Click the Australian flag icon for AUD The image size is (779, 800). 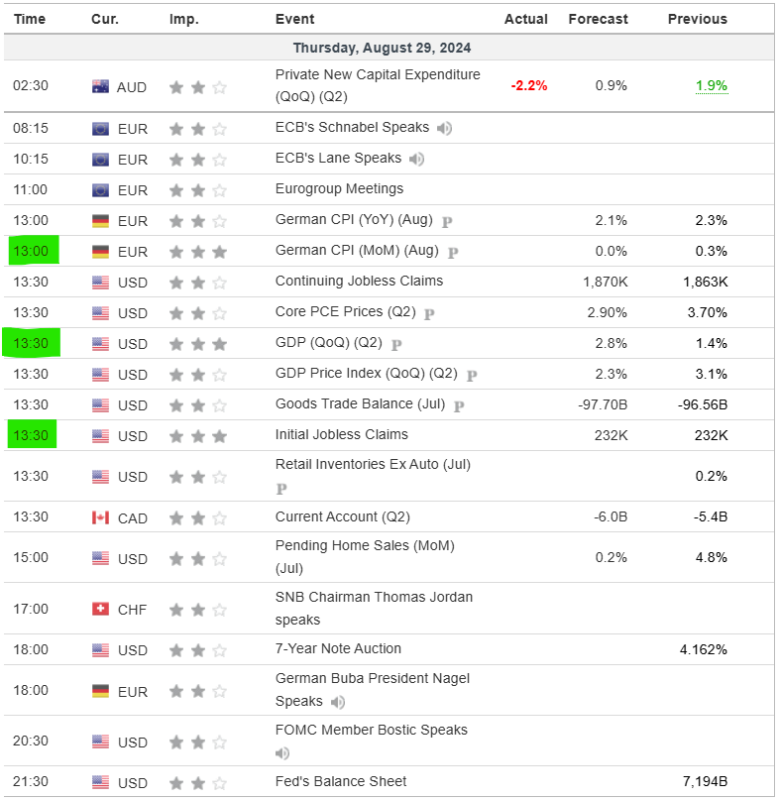(100, 87)
